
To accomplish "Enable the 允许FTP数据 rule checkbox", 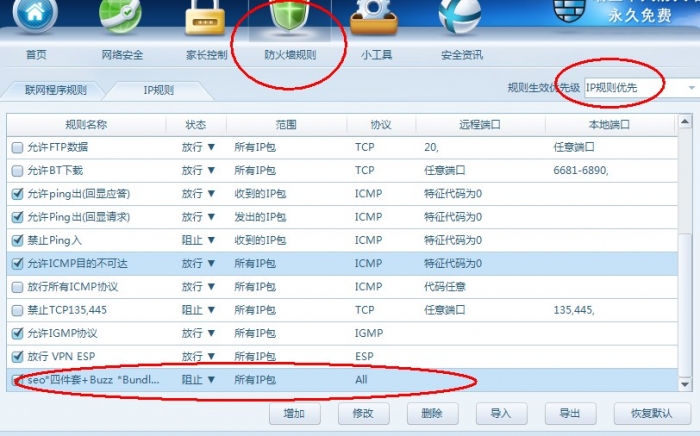I will (x=17, y=147).
